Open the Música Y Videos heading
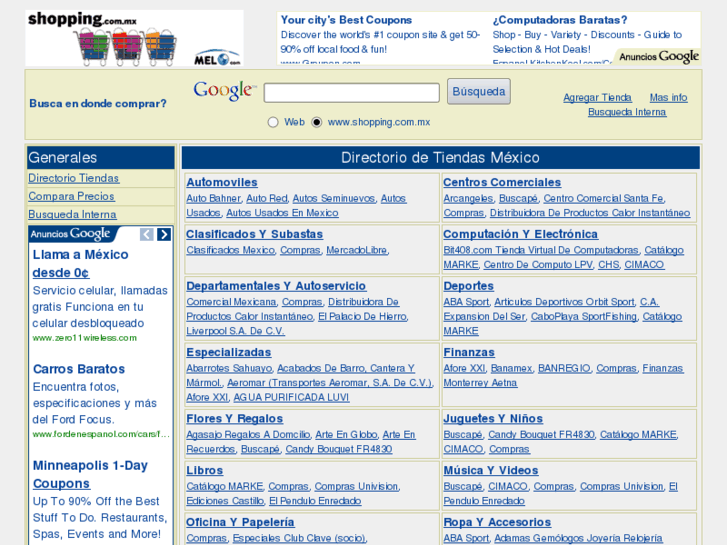The image size is (727, 545). coord(491,470)
